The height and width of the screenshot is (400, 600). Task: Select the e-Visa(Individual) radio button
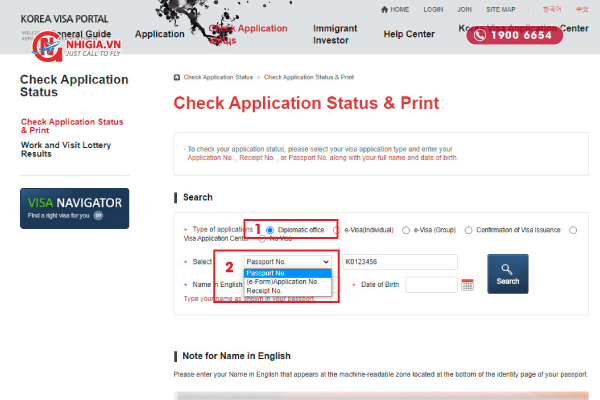tap(337, 230)
